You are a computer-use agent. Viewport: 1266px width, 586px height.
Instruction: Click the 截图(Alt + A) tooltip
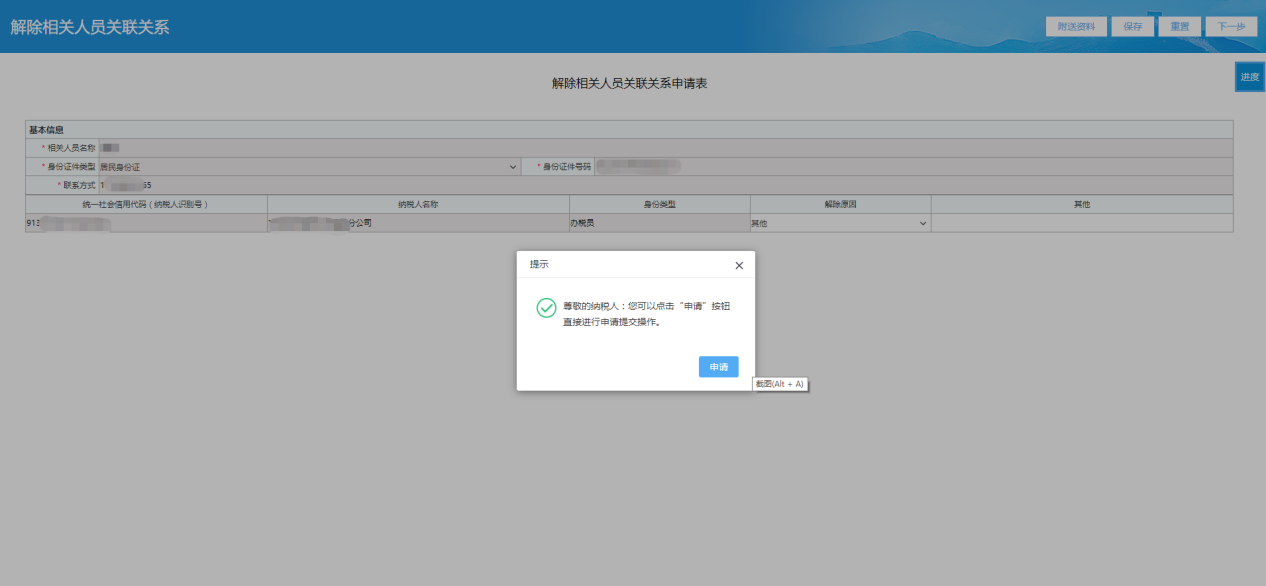pos(780,384)
